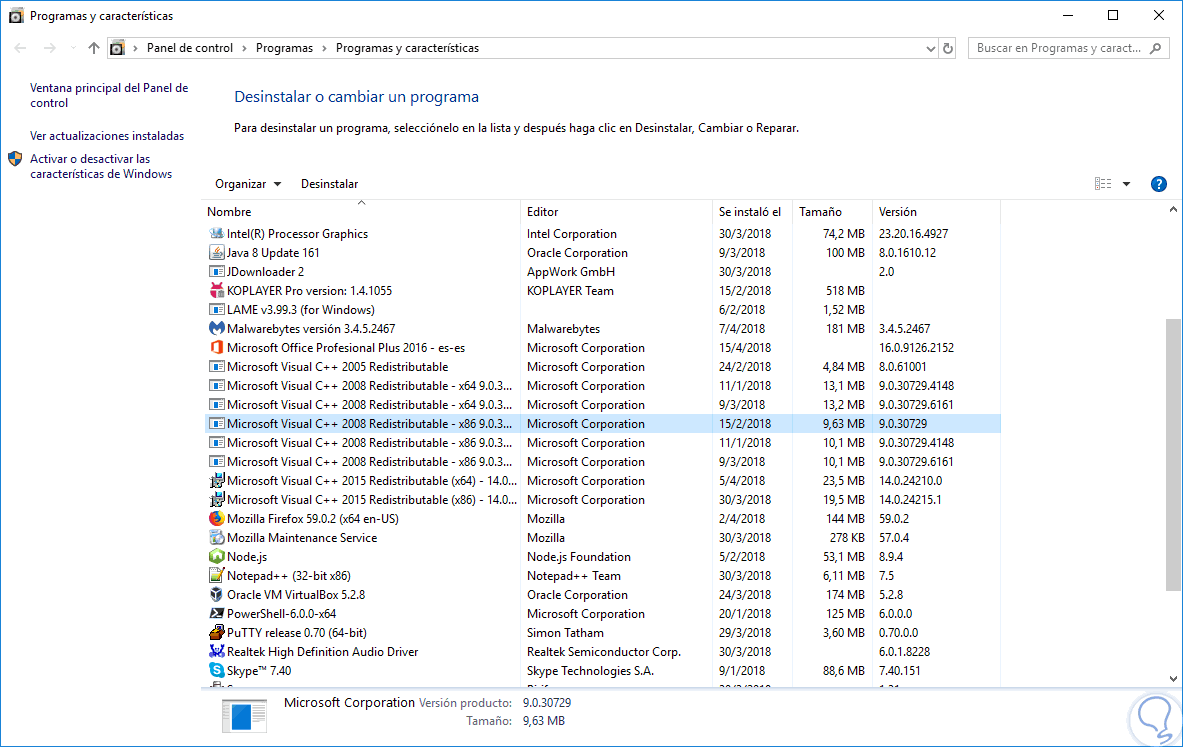Click the Java 8 Update 161 icon
This screenshot has width=1183, height=747.
pyautogui.click(x=217, y=253)
